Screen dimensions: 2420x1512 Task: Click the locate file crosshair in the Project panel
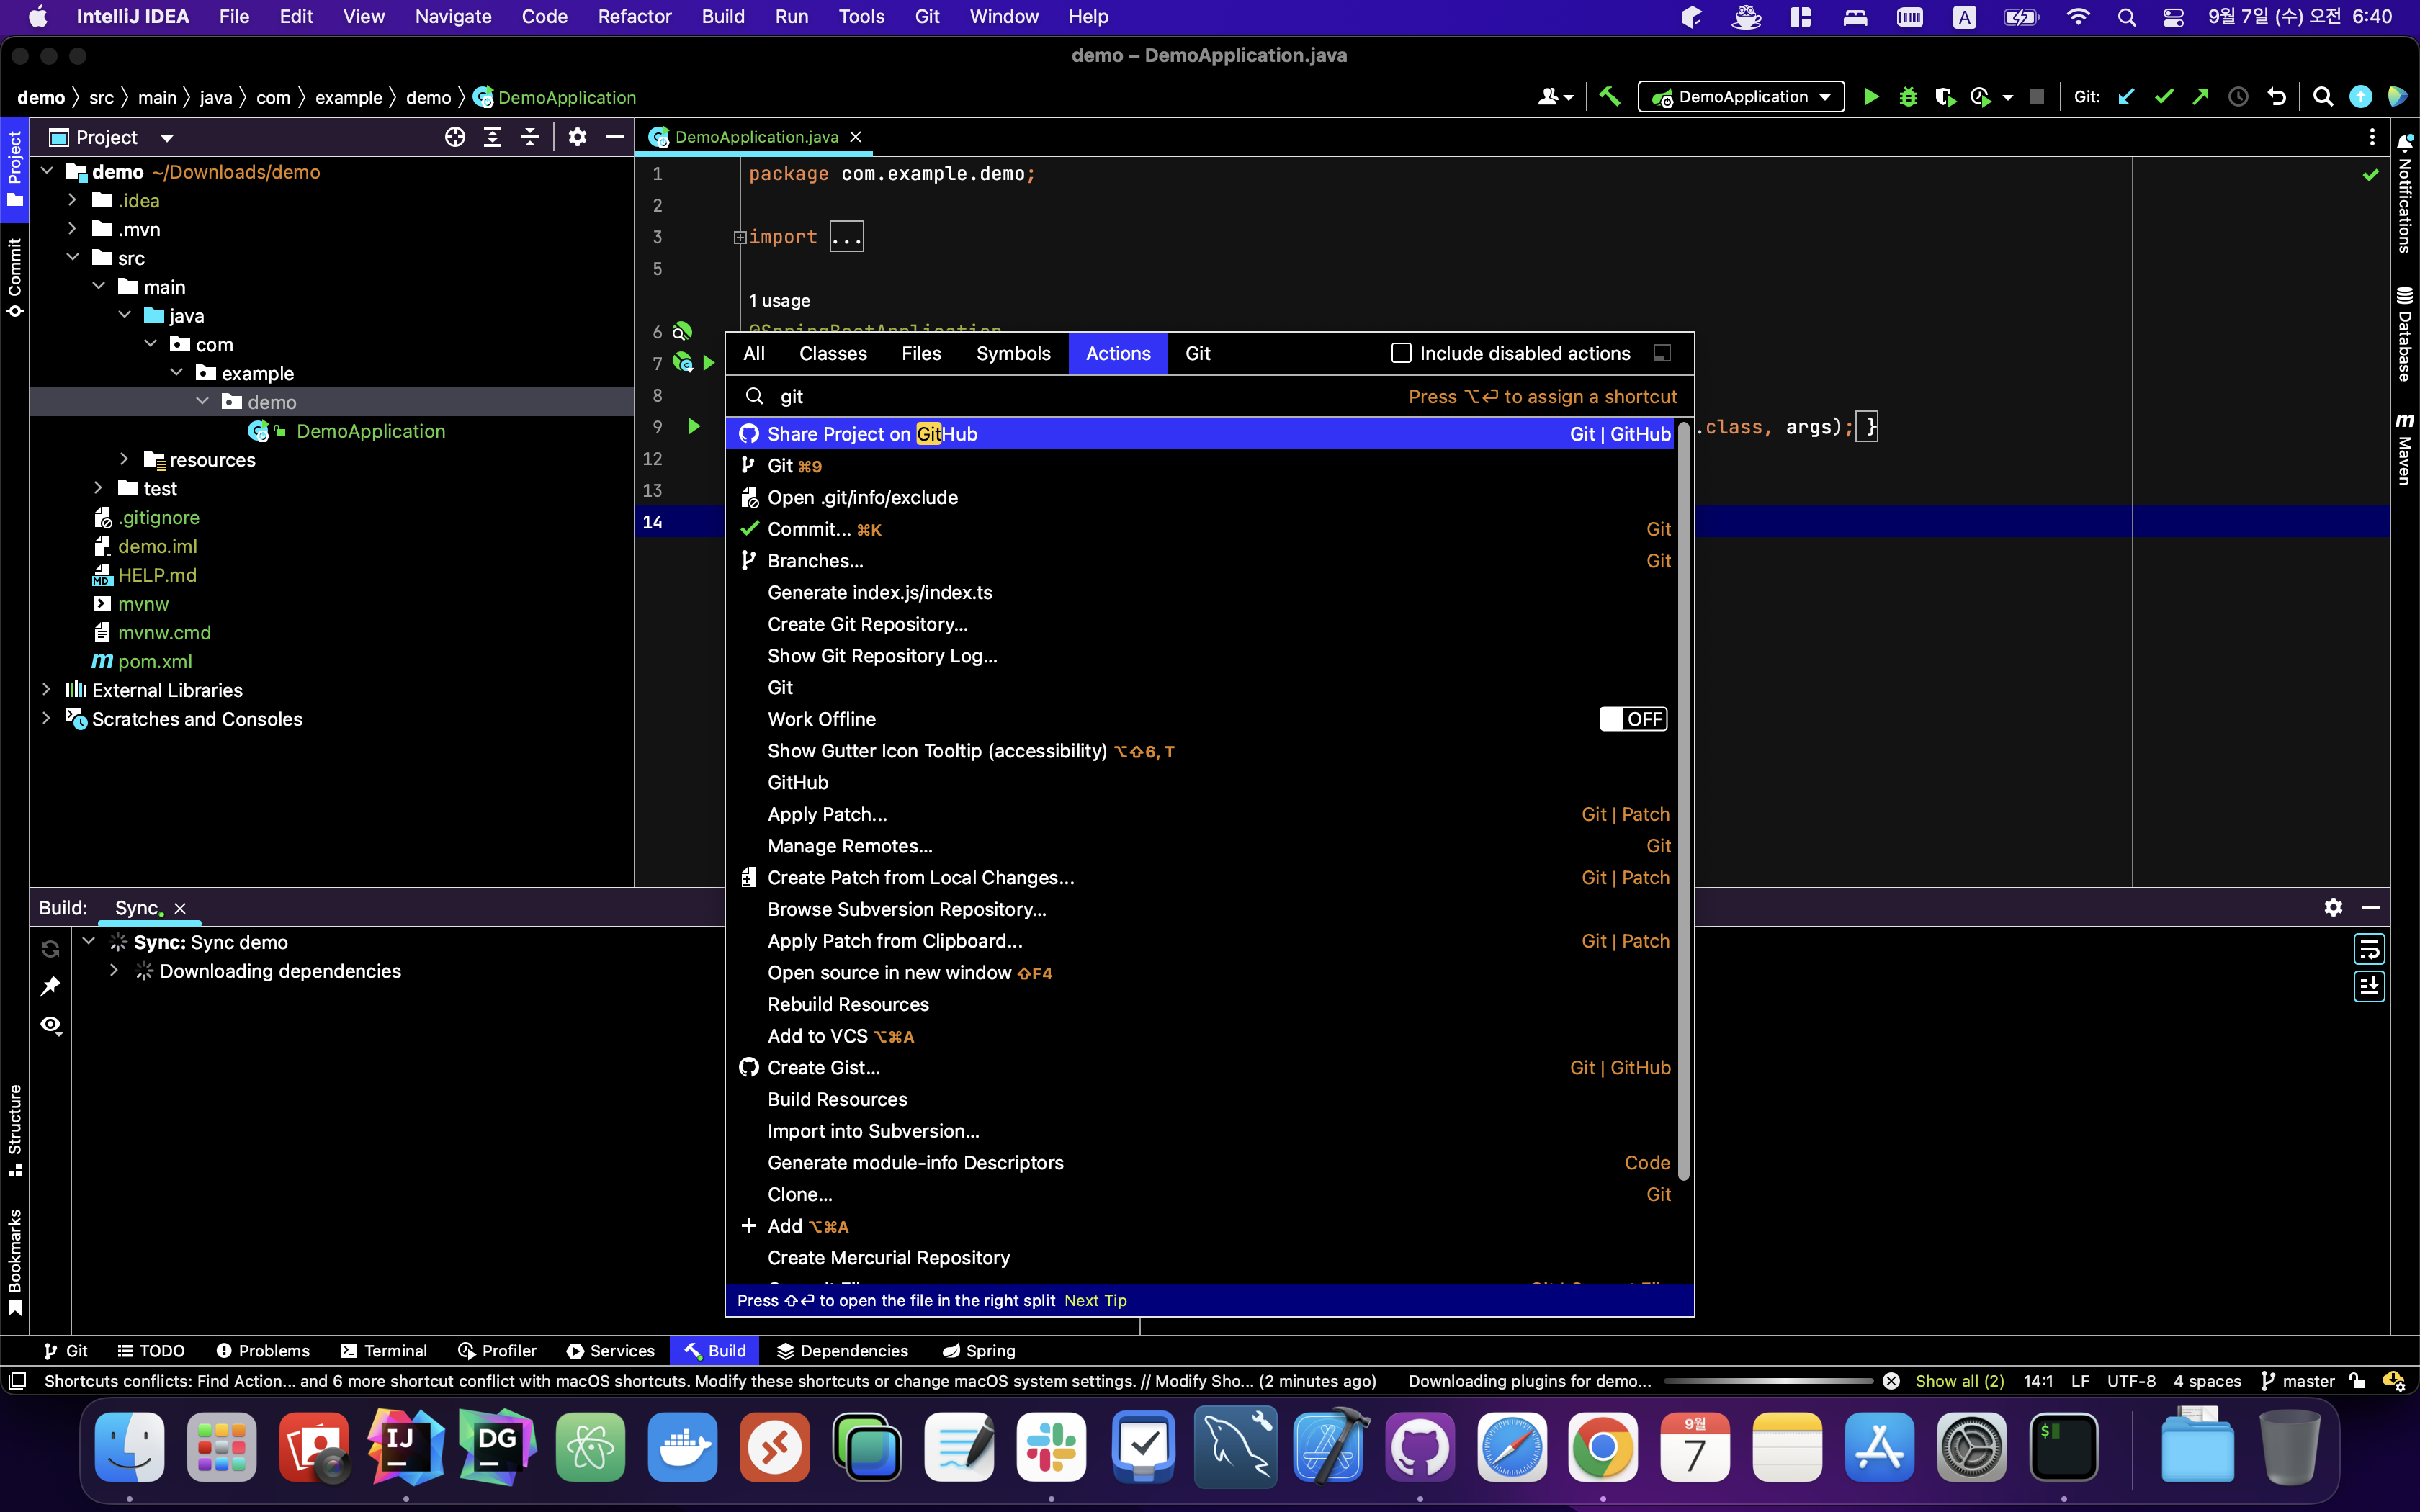pos(455,137)
